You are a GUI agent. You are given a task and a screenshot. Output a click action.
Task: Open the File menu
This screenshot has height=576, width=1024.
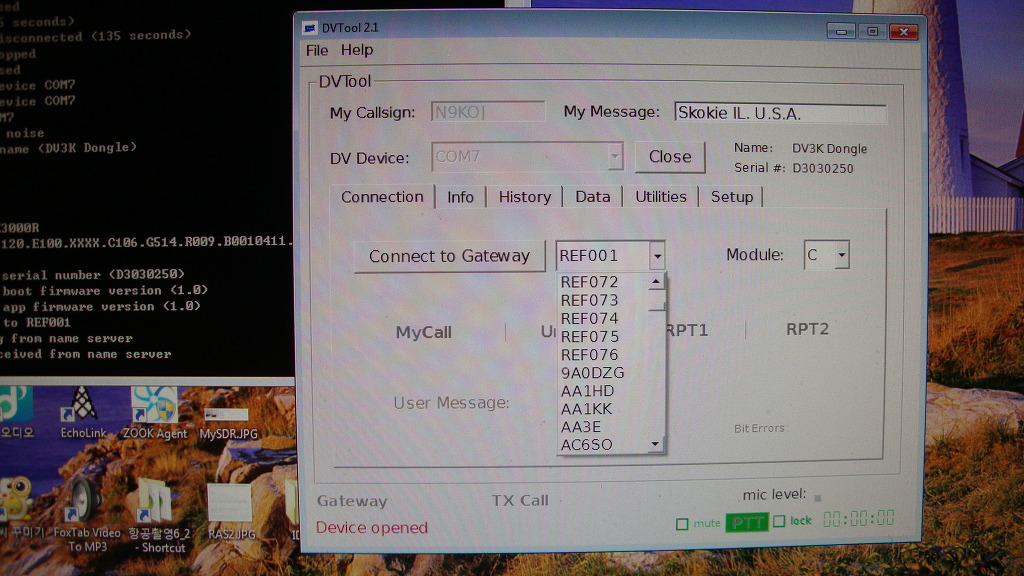(316, 50)
